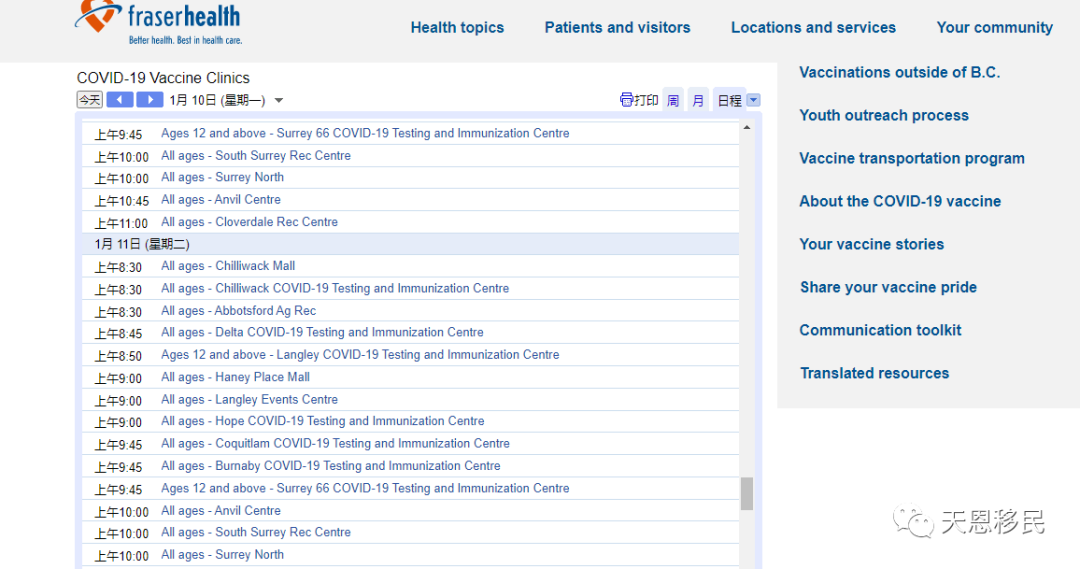
Task: Open About the COVID-19 vaccine link
Action: click(900, 201)
